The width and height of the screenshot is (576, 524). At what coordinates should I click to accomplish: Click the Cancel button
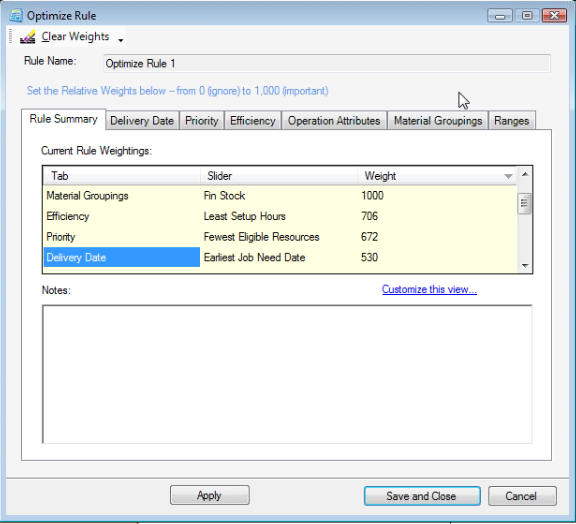click(522, 496)
